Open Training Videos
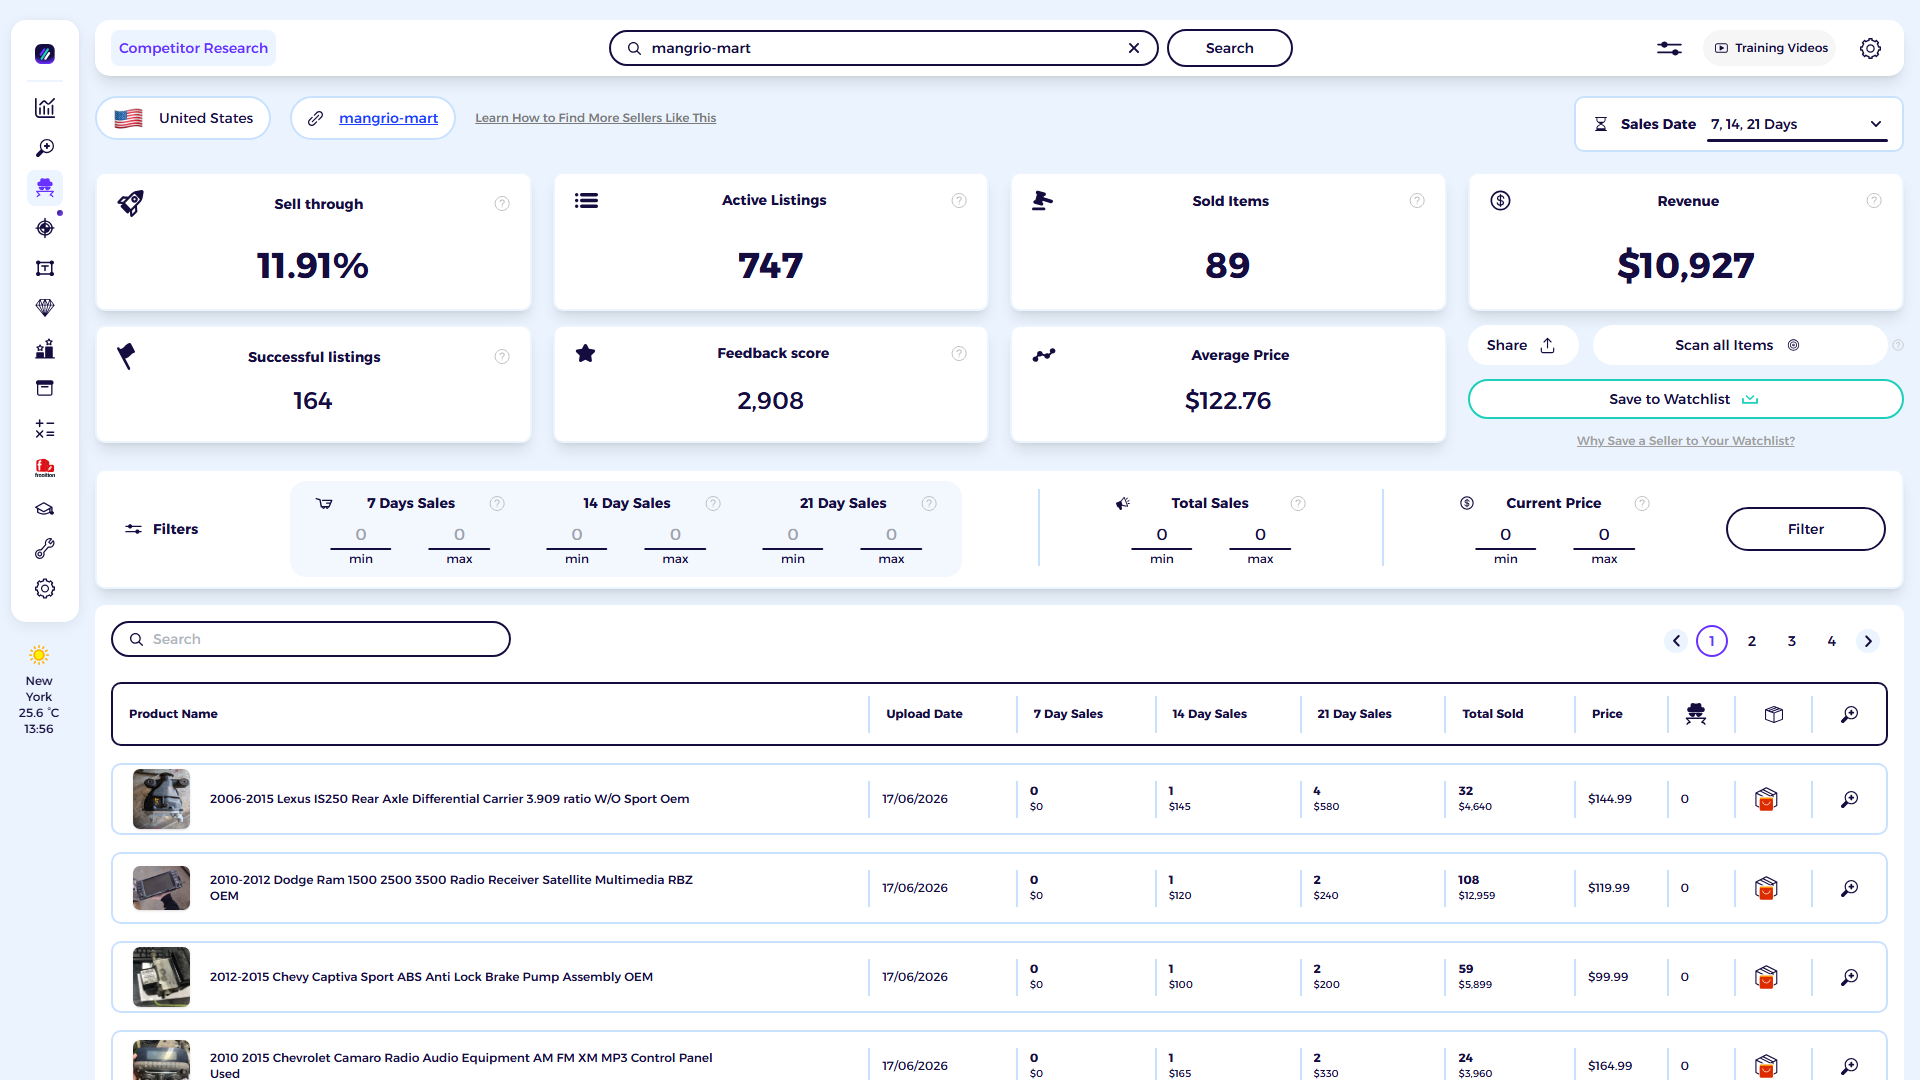Screen dimensions: 1920x1080 pos(1771,48)
